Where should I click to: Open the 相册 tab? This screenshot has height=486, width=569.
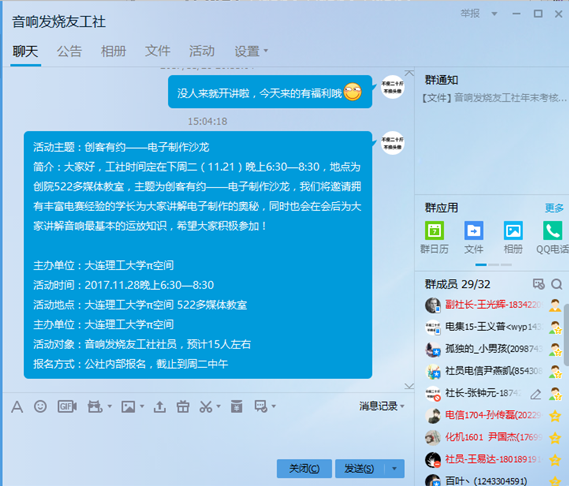(113, 51)
